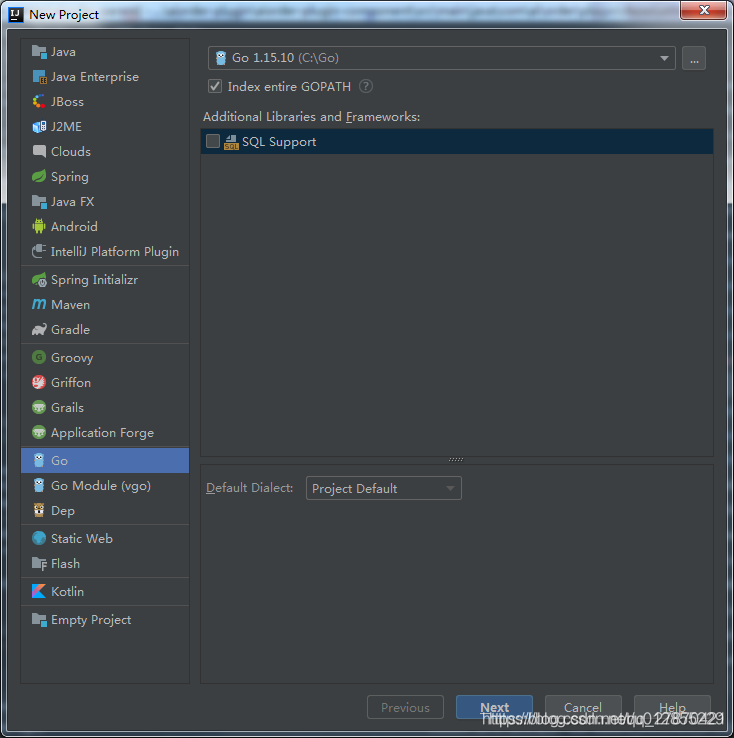Viewport: 734px width, 738px height.
Task: Click the Spring Initializr icon
Action: [x=39, y=280]
